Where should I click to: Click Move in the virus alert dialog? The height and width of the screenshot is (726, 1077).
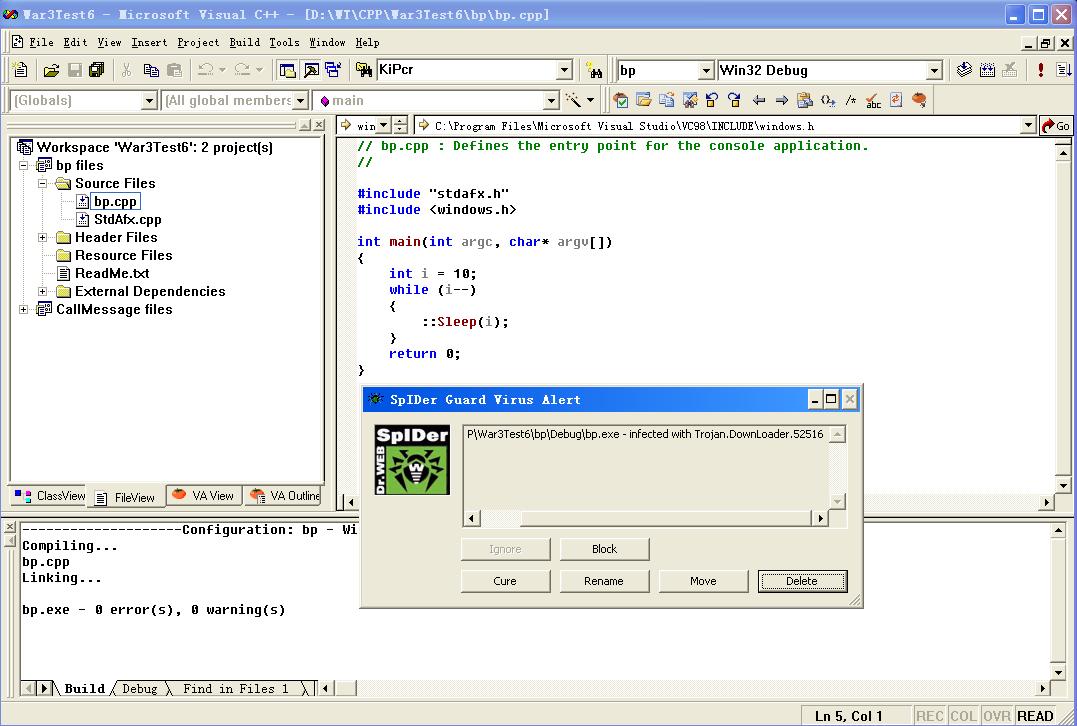(x=703, y=581)
